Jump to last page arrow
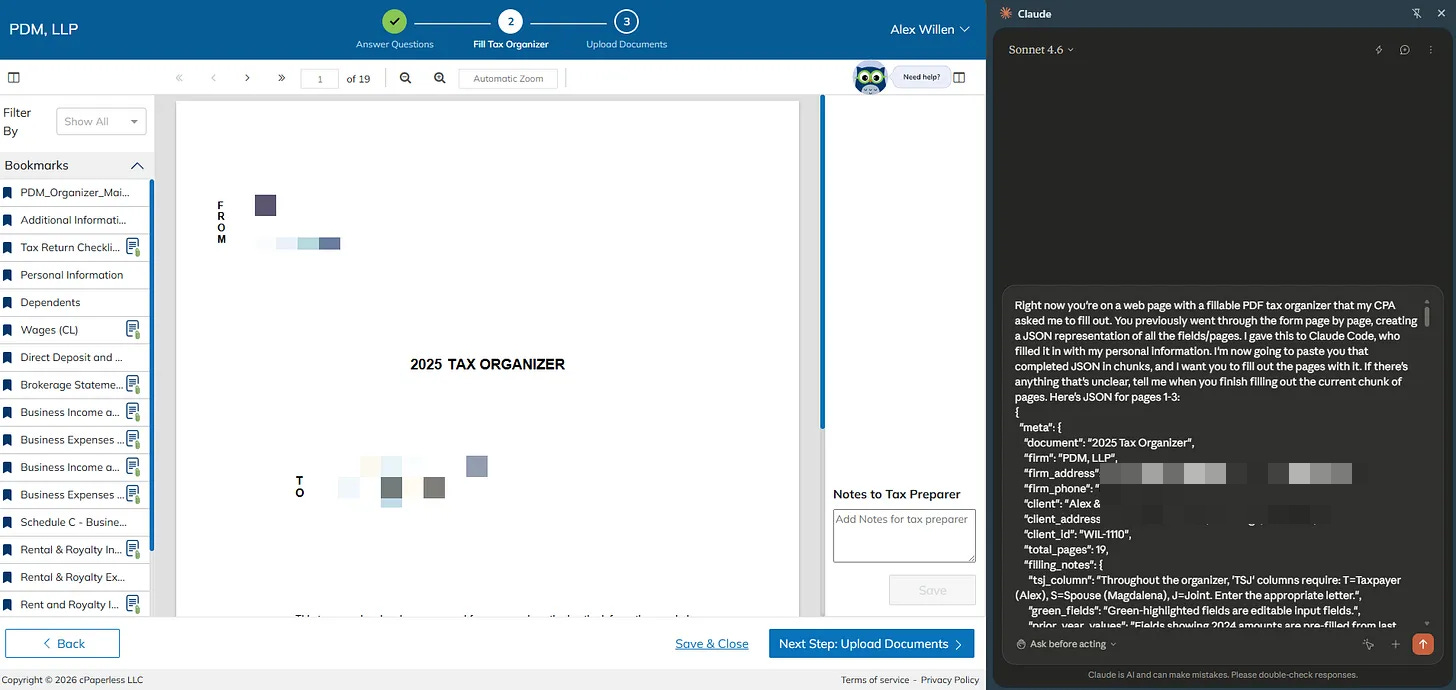 (281, 78)
